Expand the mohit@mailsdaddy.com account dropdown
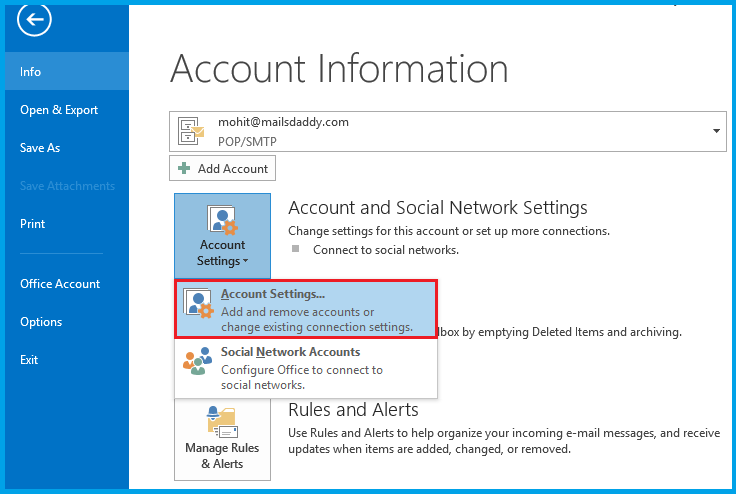 (x=447, y=131)
